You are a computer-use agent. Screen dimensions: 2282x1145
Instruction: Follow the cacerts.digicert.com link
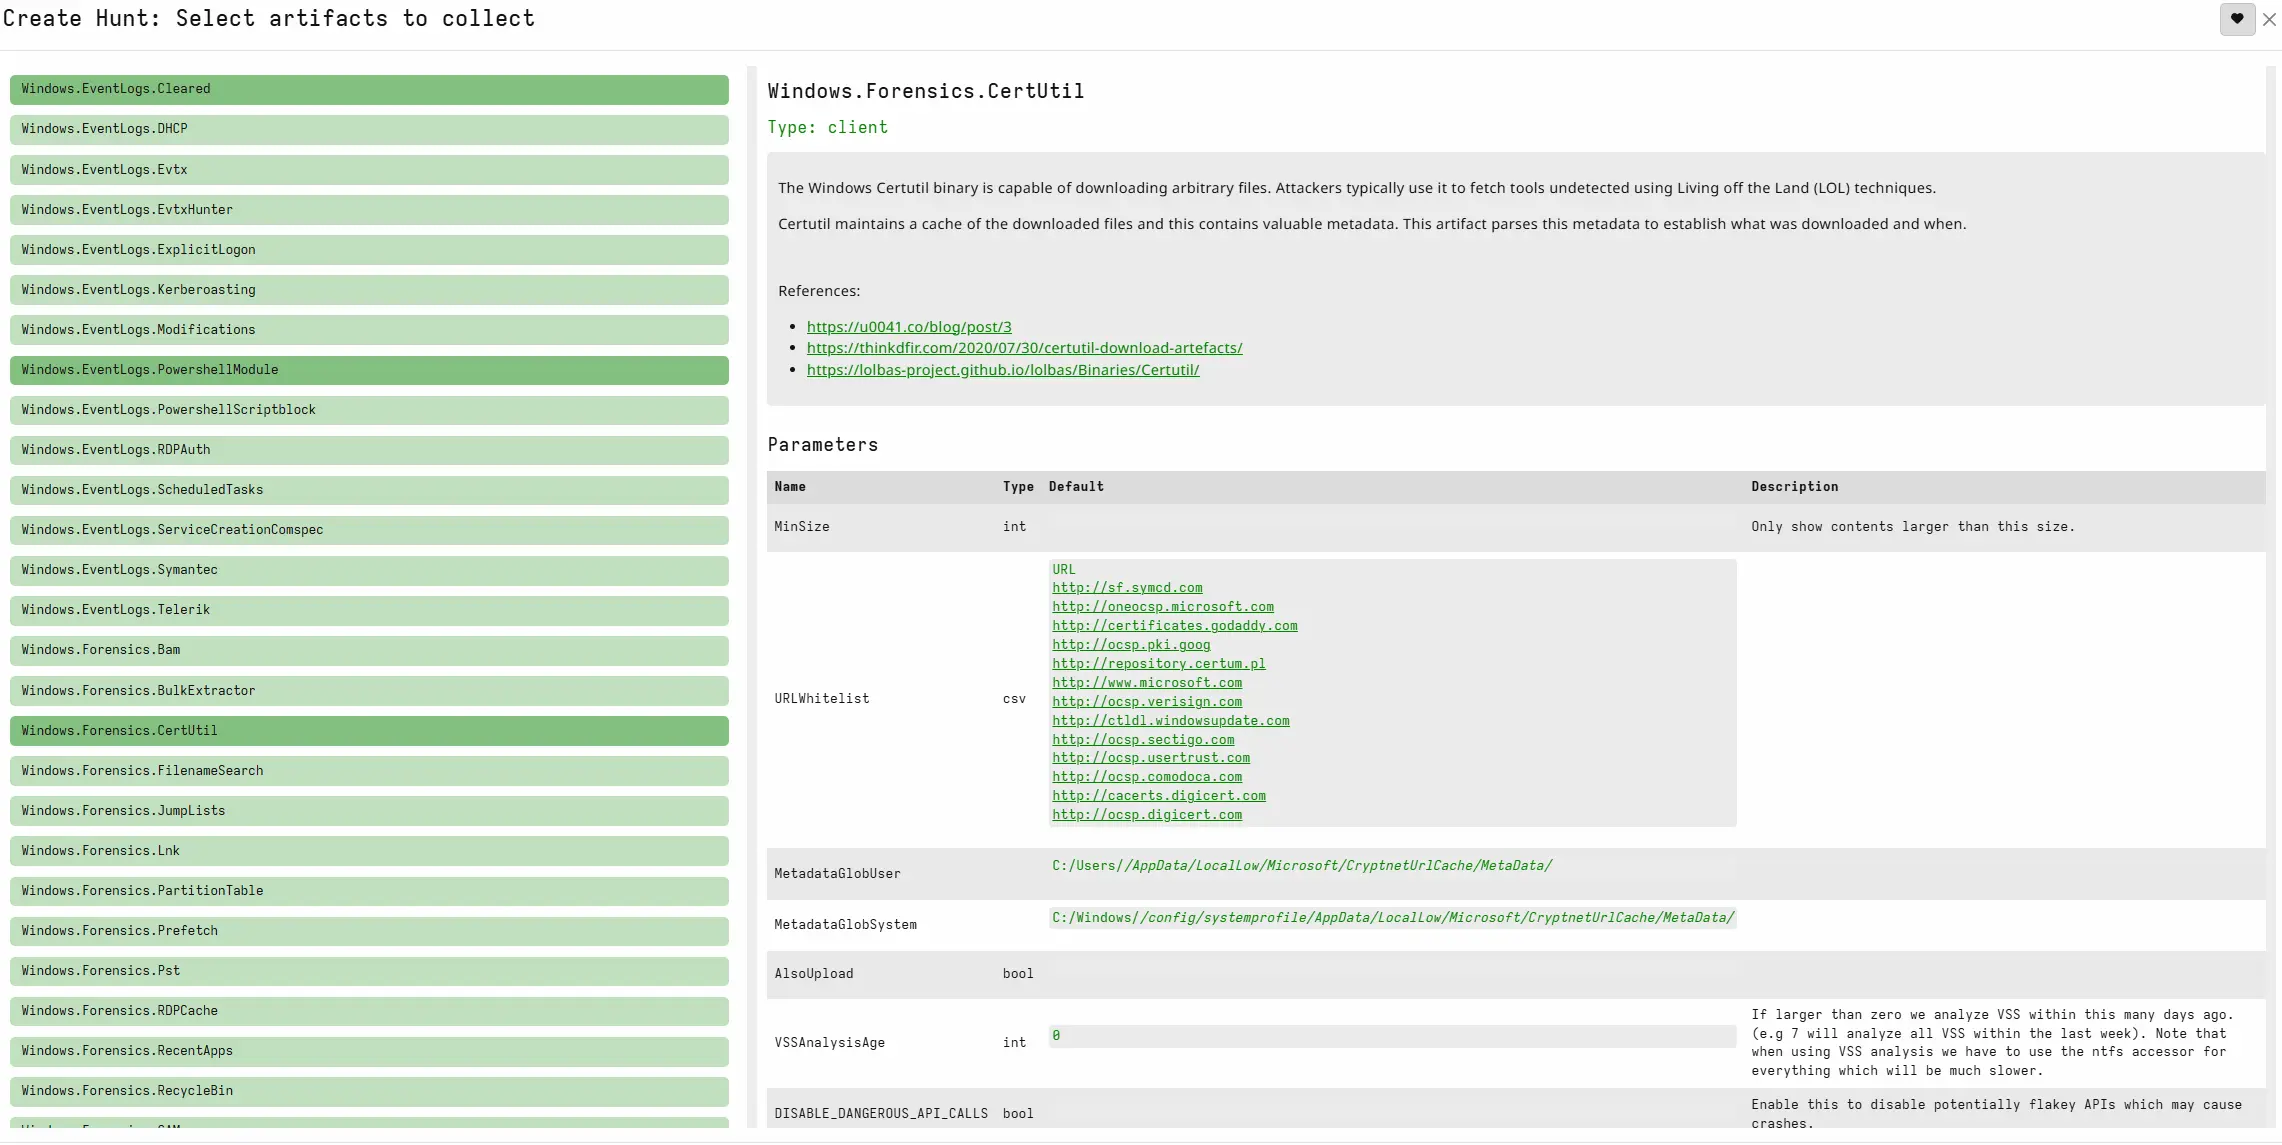pos(1158,796)
